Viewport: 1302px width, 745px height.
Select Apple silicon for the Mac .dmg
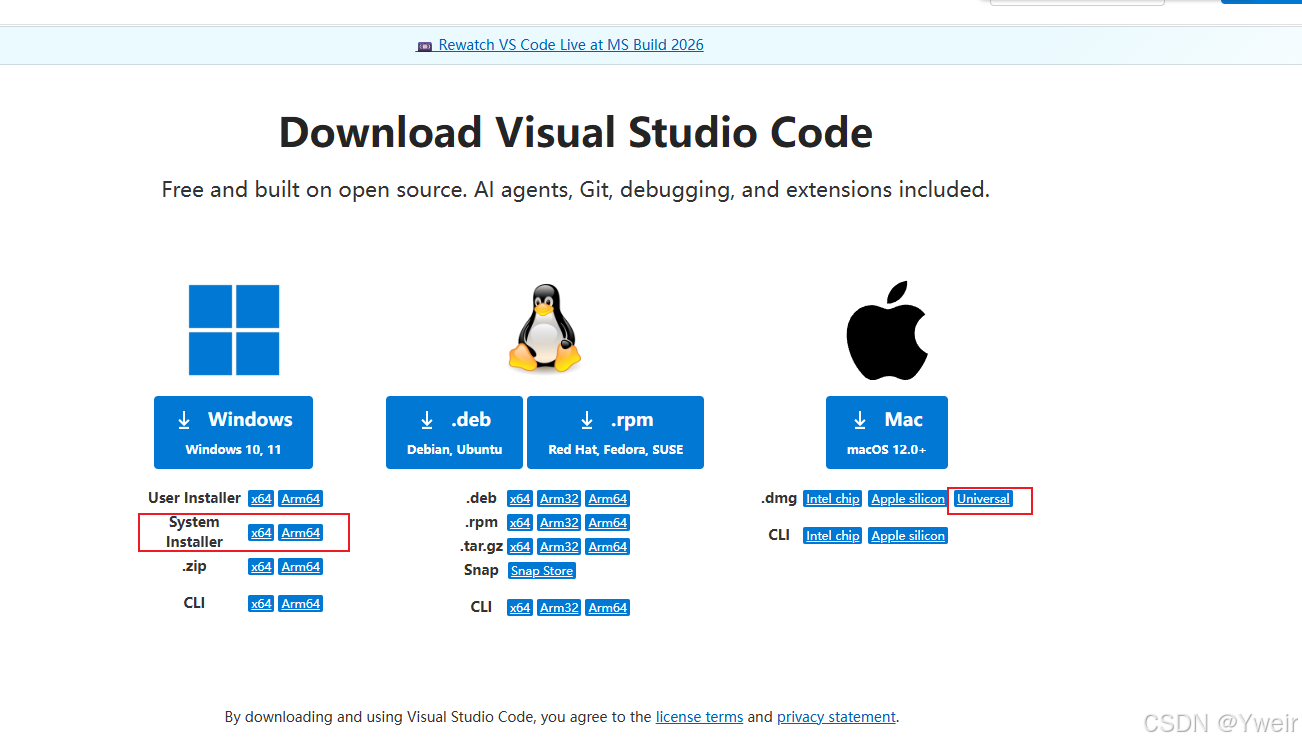[x=908, y=499]
